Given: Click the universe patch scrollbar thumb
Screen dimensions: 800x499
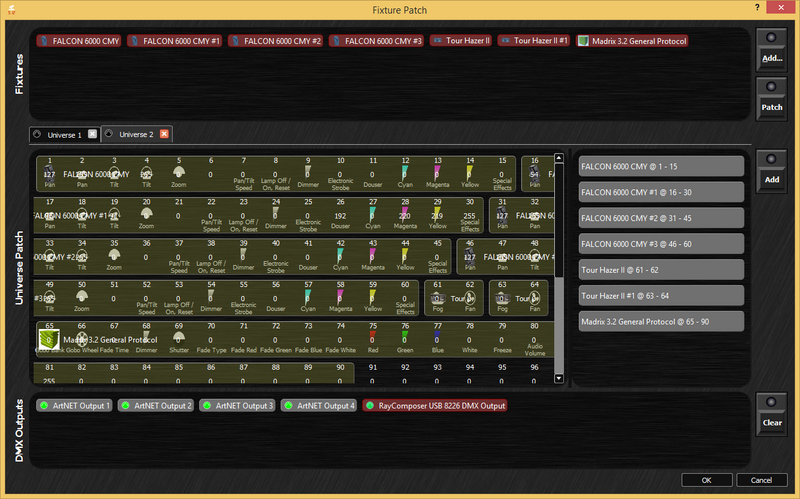Looking at the screenshot, I should [559, 220].
